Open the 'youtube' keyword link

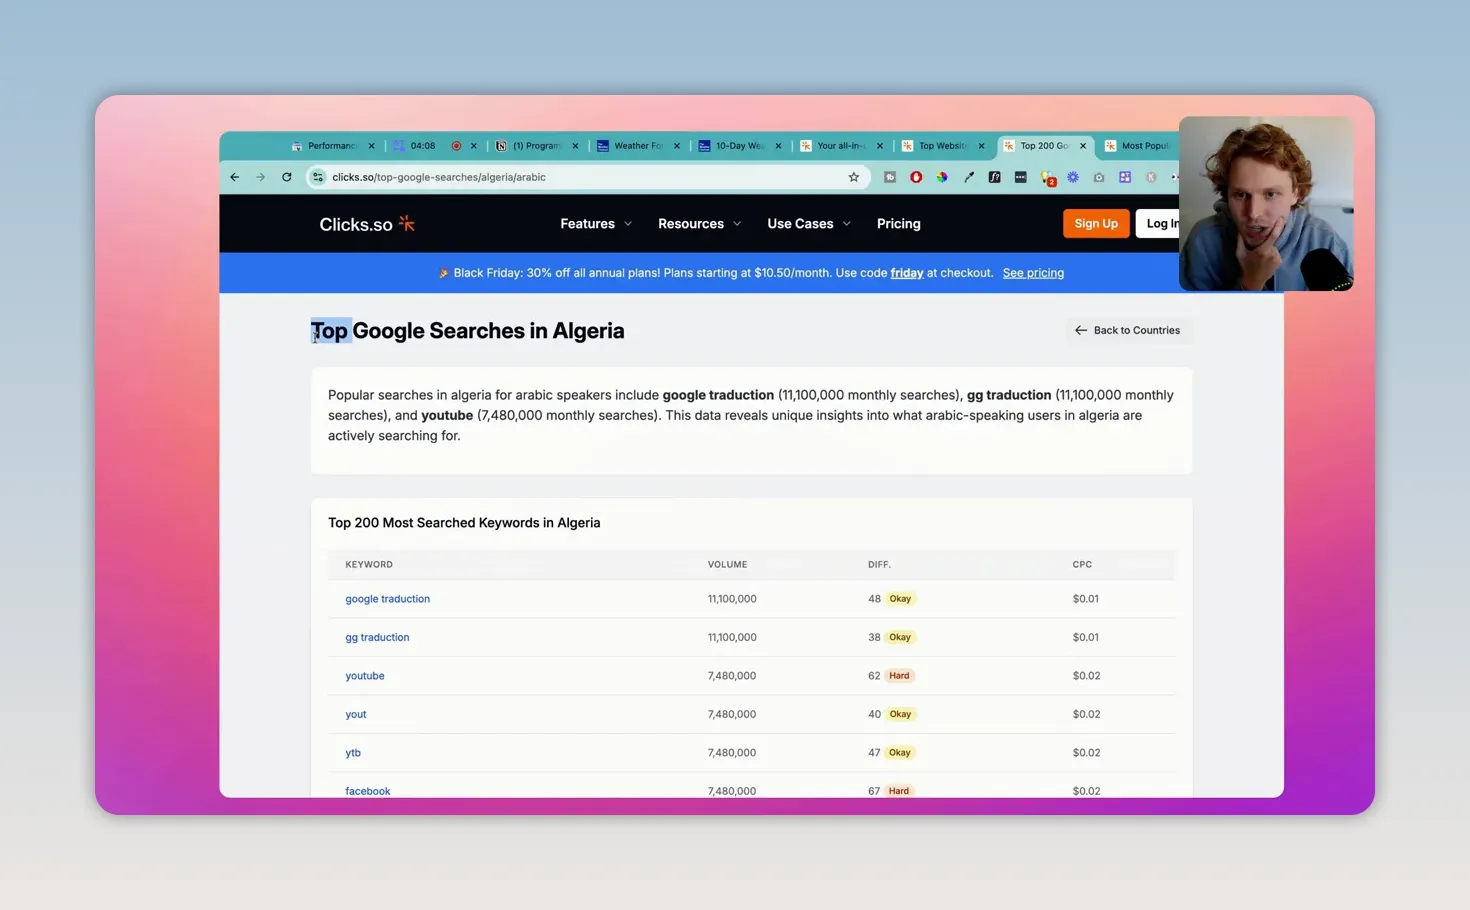[365, 676]
